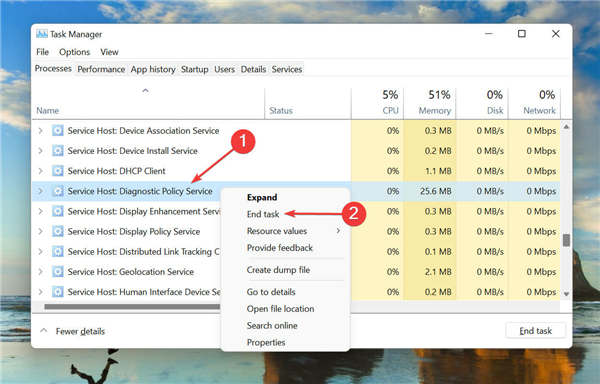
Task: Click gear icon of Distributed Link Tracking row
Action: [x=58, y=252]
